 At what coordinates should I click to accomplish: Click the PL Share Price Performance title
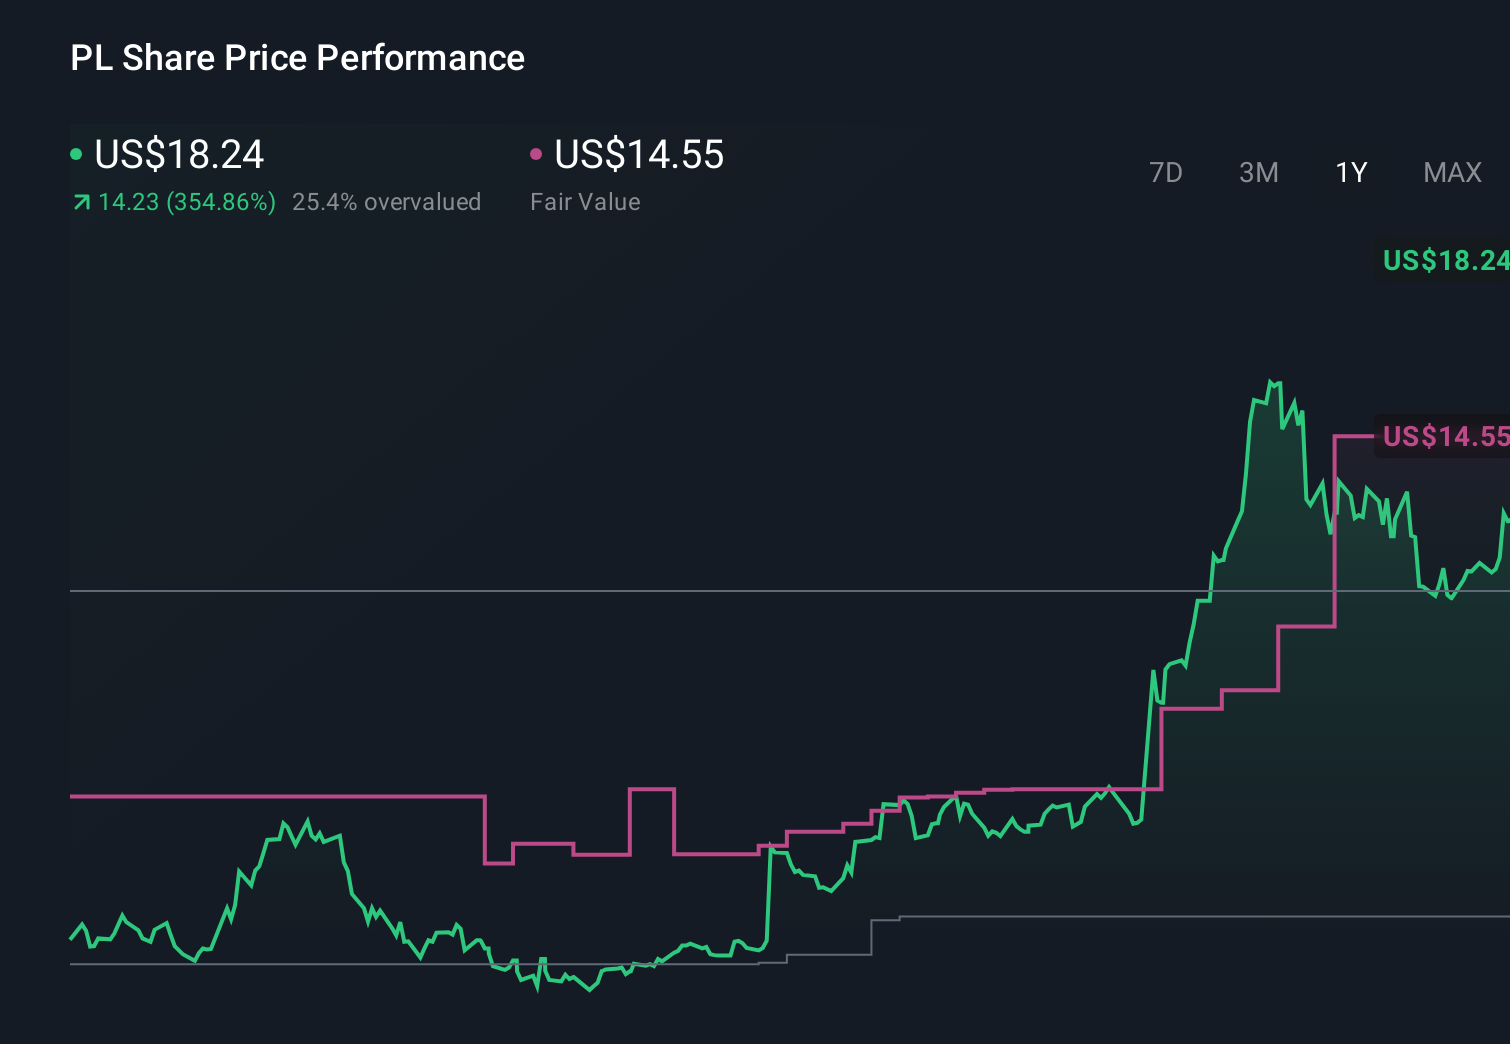(297, 58)
